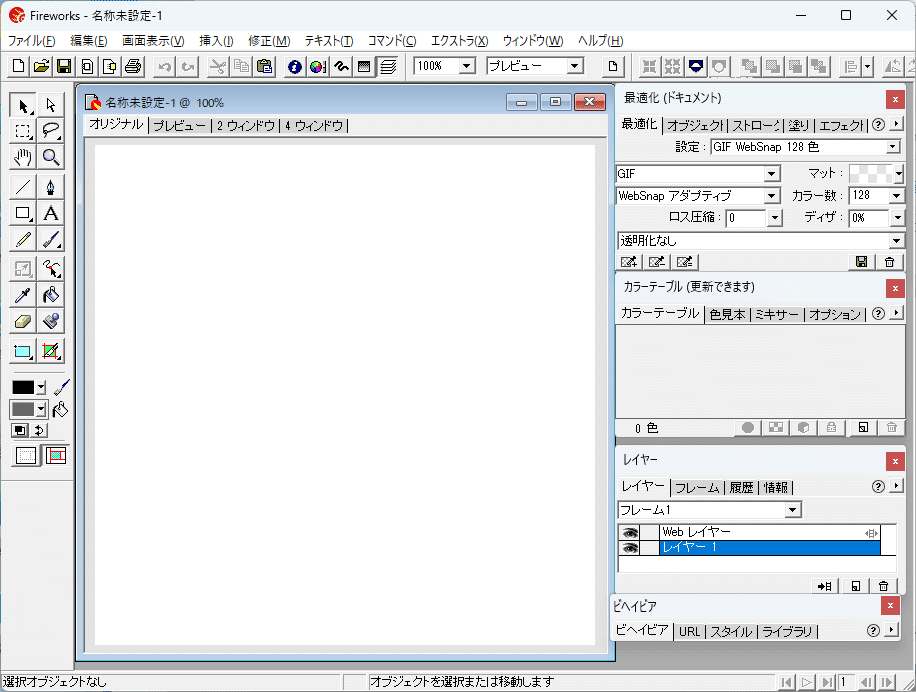Select the Lasso tool
This screenshot has height=692, width=916.
click(x=48, y=130)
